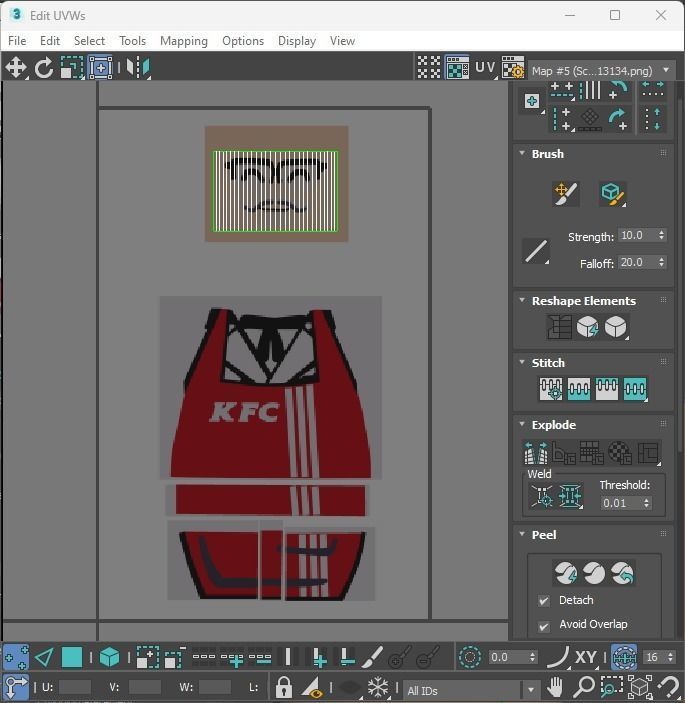Enable Vertex sub-object mode
685x703 pixels.
click(x=16, y=658)
